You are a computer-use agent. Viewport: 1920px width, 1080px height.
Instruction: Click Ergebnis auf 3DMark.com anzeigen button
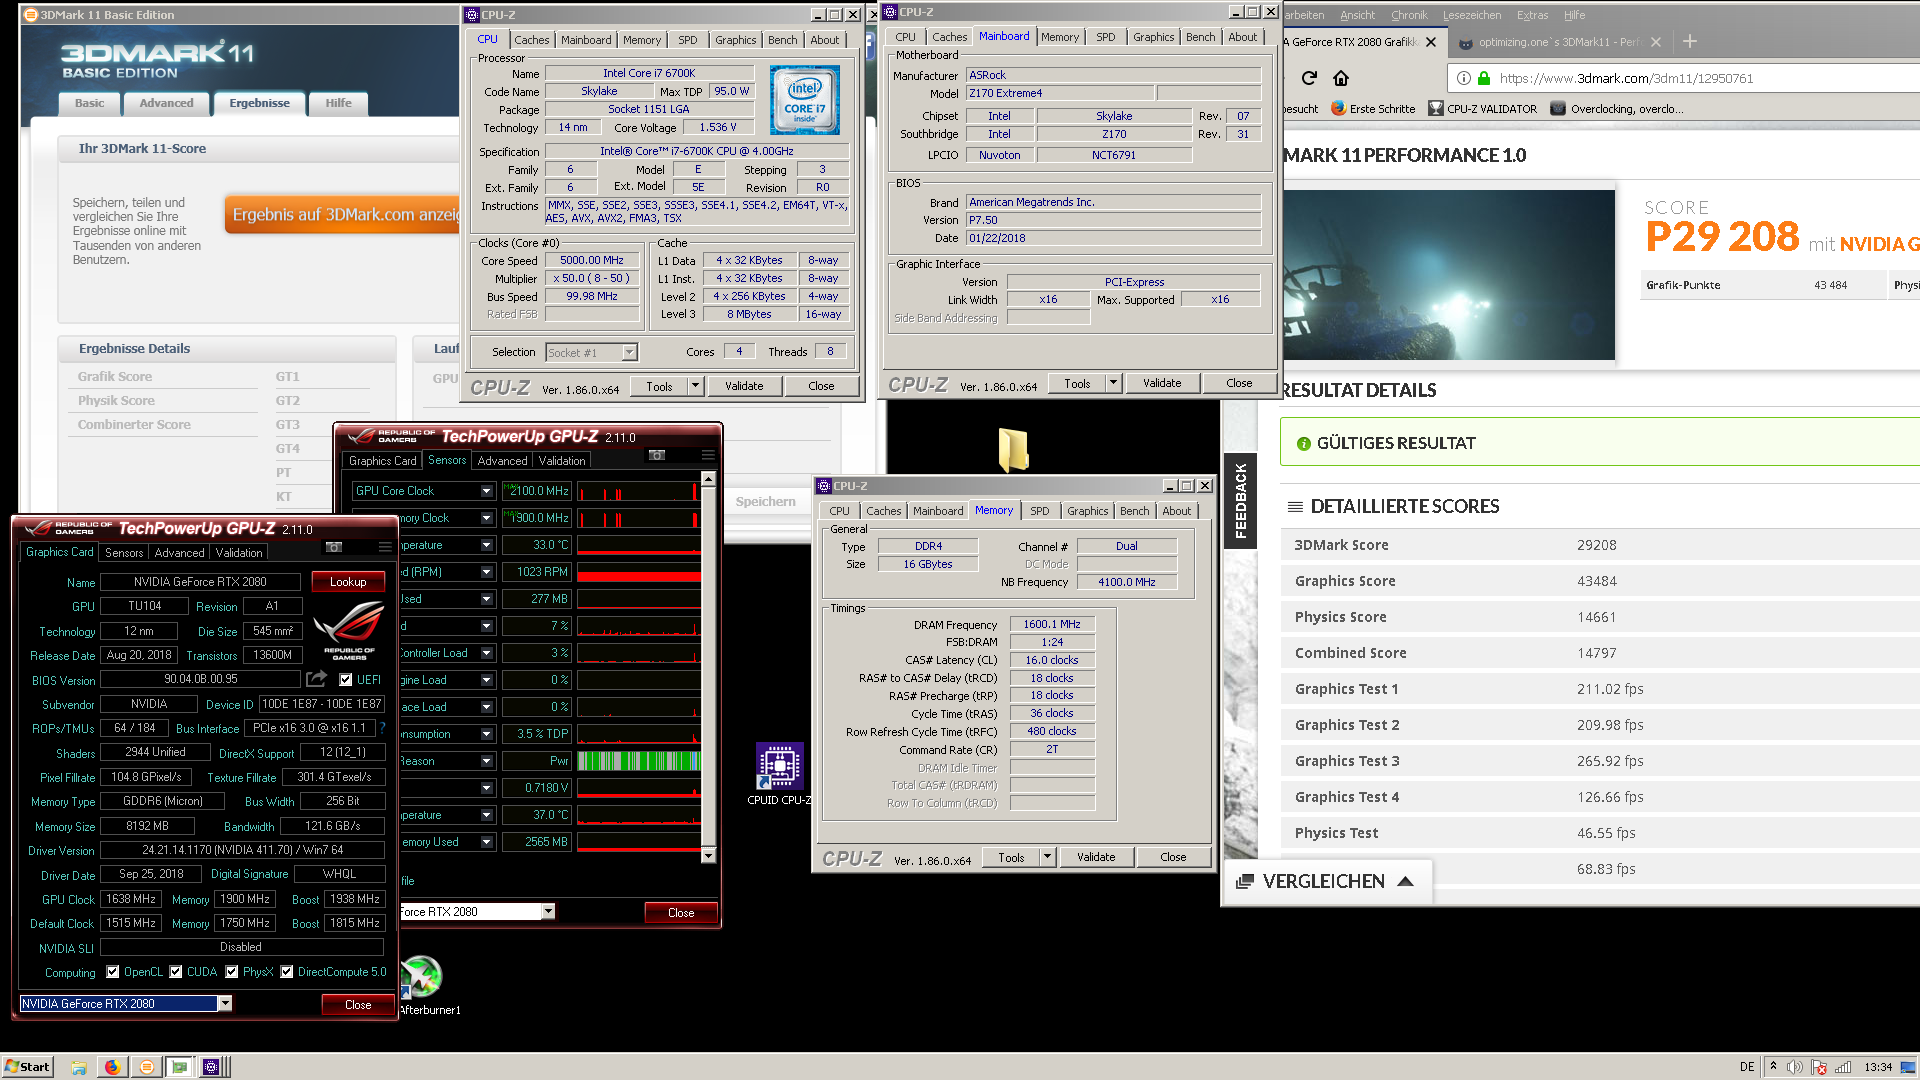(343, 215)
